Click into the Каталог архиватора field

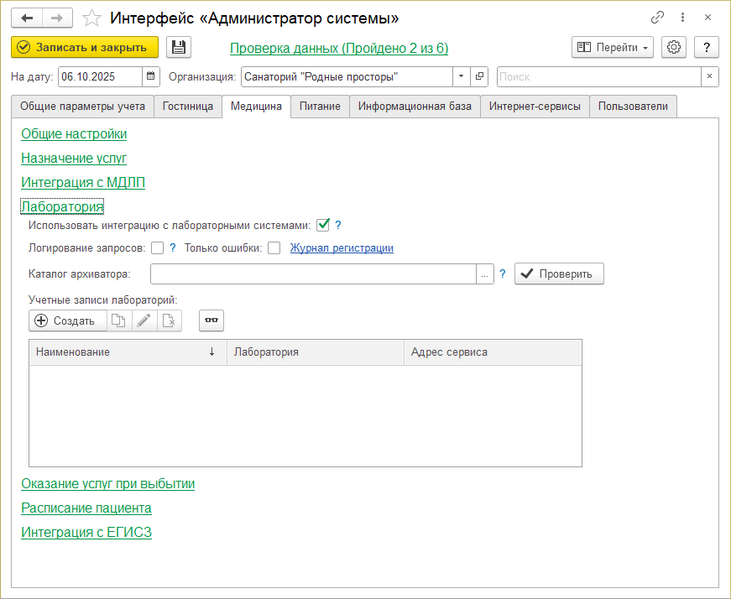(x=313, y=274)
